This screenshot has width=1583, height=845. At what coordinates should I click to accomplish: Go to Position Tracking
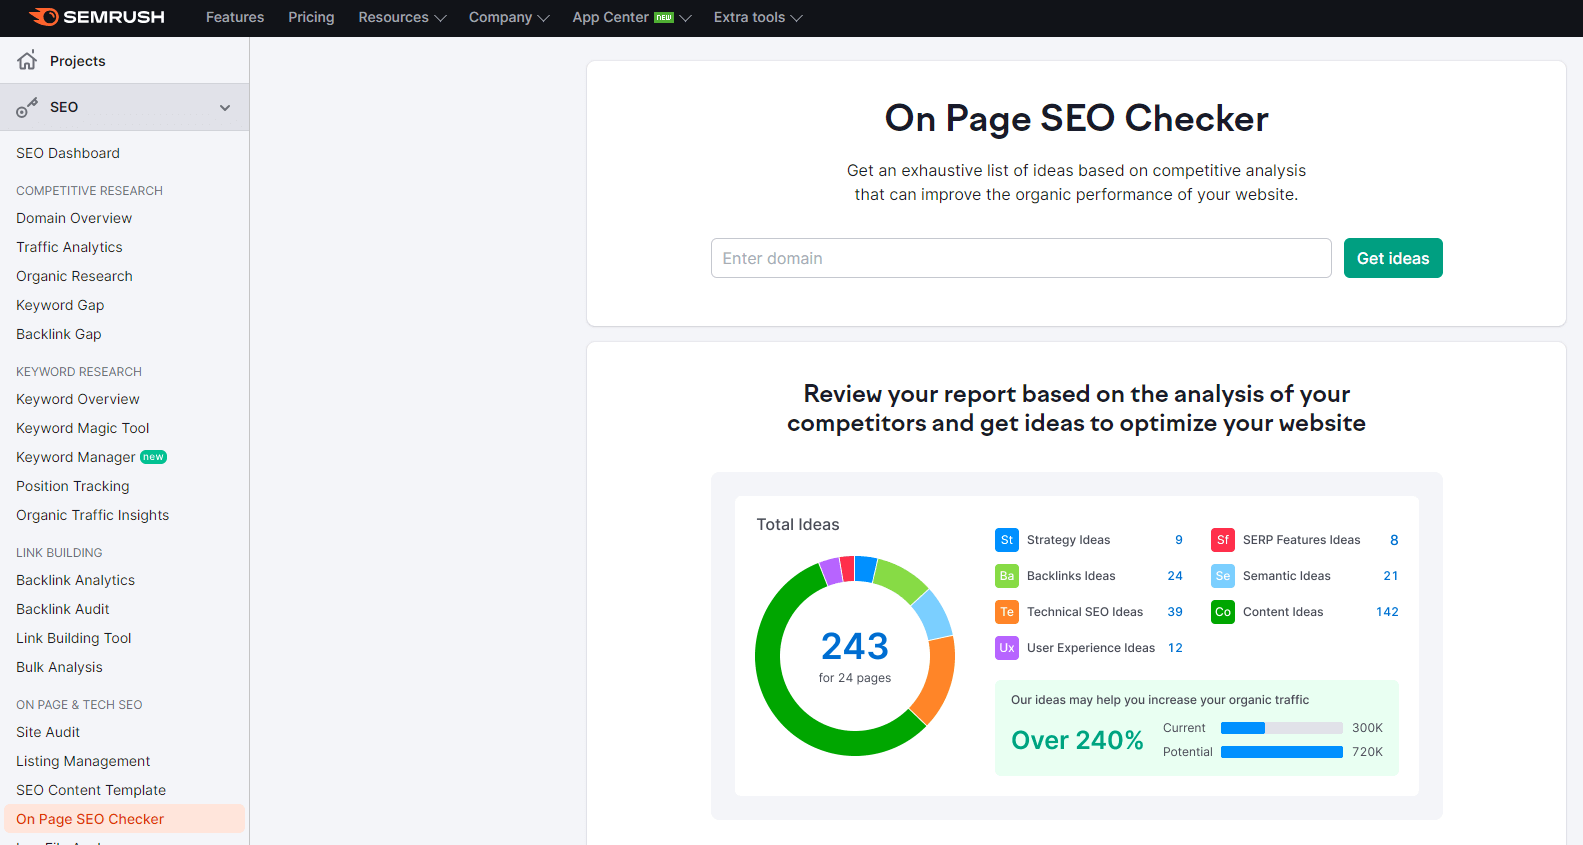click(73, 486)
